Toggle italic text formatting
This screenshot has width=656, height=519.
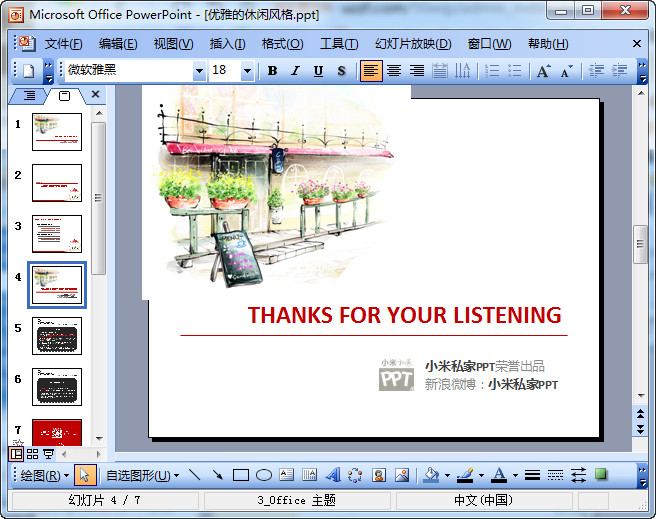click(x=295, y=71)
